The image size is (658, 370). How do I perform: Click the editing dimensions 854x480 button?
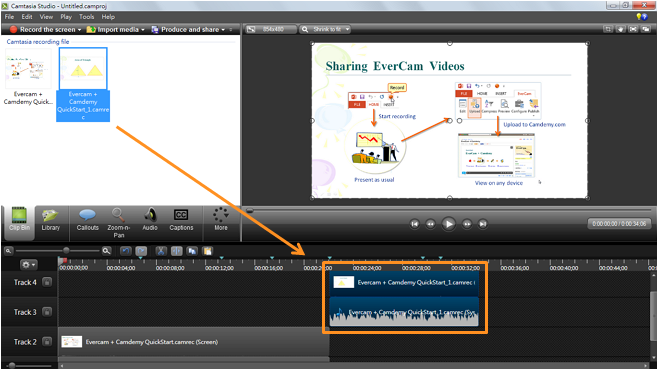click(271, 29)
